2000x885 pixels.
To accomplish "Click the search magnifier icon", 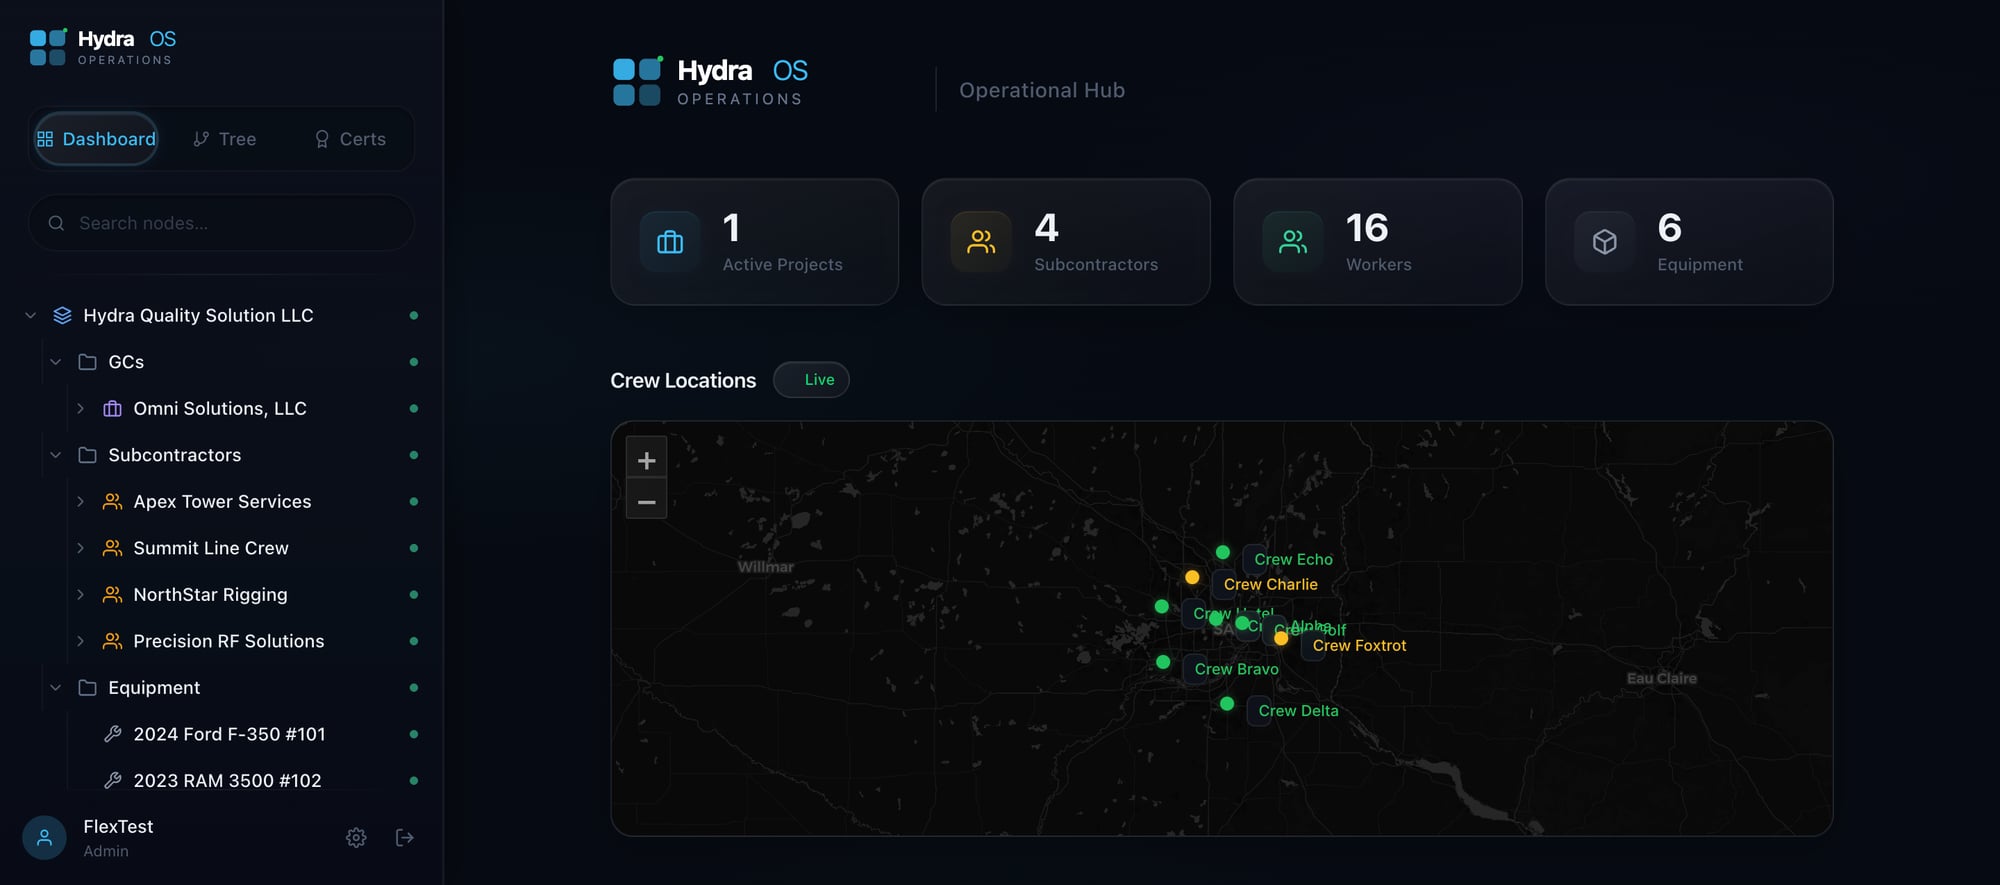I will (x=56, y=223).
